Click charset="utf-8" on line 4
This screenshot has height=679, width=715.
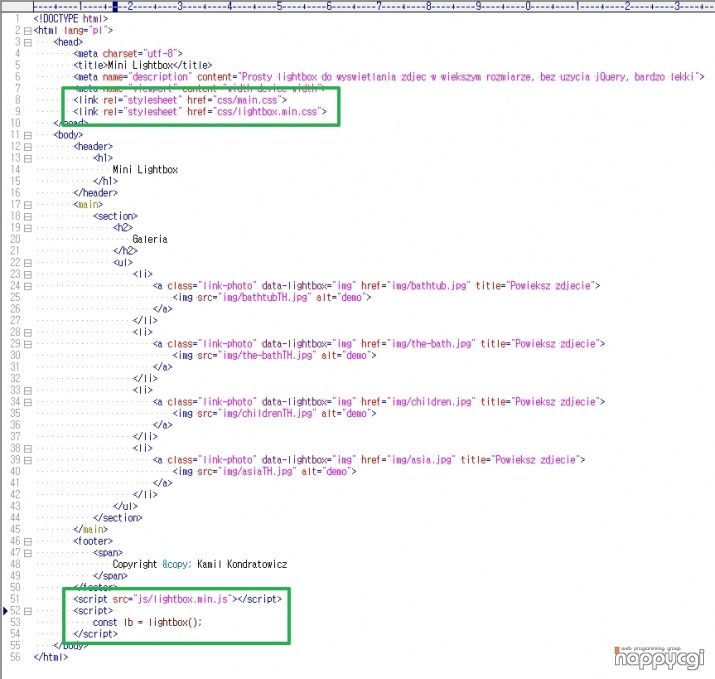click(140, 54)
